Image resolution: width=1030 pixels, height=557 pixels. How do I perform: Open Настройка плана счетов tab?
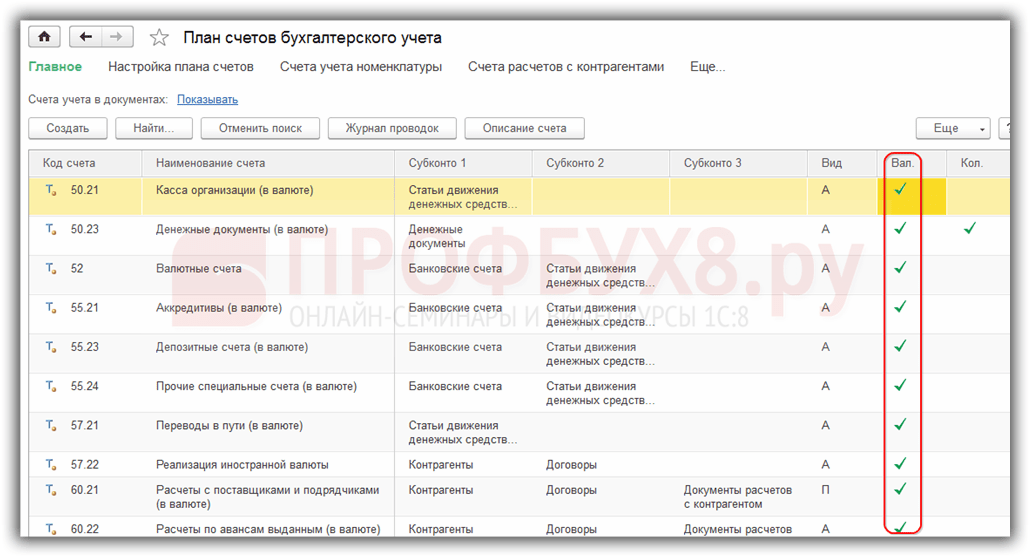[181, 67]
